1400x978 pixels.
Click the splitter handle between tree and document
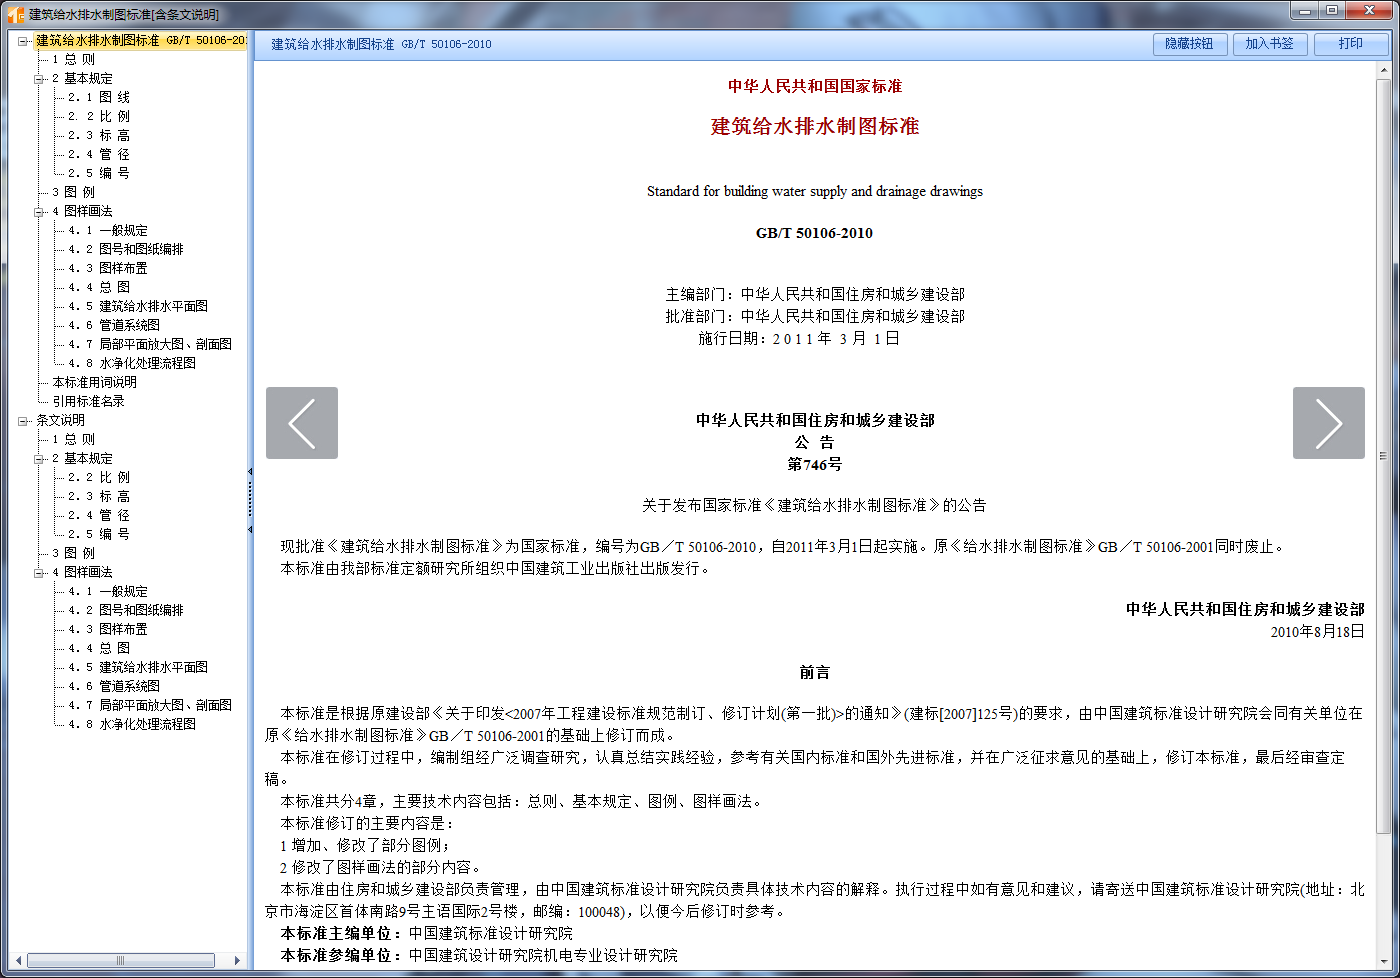[250, 500]
